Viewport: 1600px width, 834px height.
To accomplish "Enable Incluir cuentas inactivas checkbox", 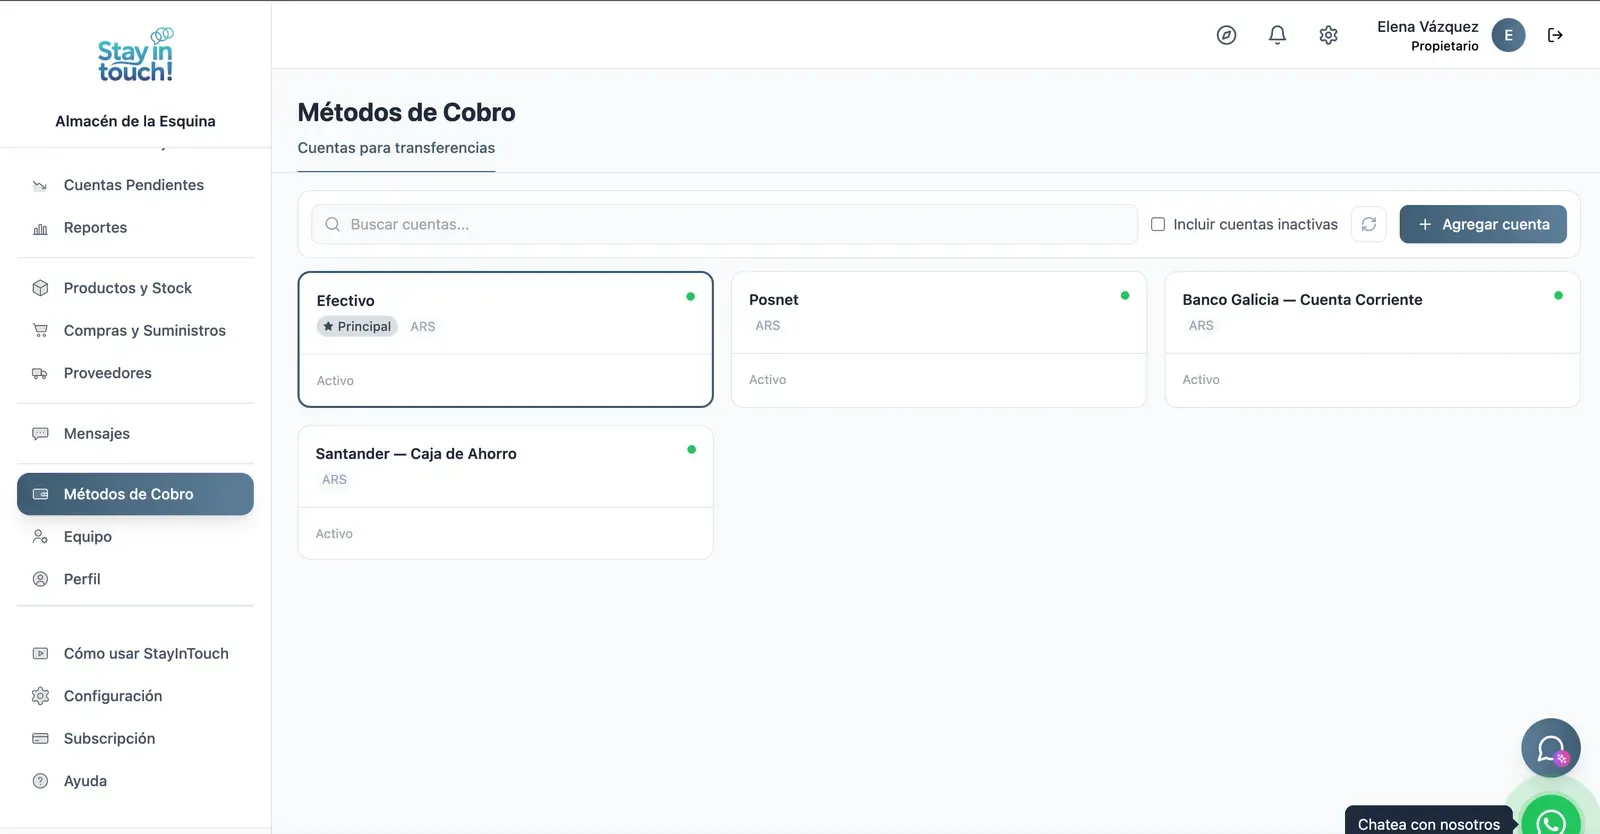I will [x=1158, y=224].
